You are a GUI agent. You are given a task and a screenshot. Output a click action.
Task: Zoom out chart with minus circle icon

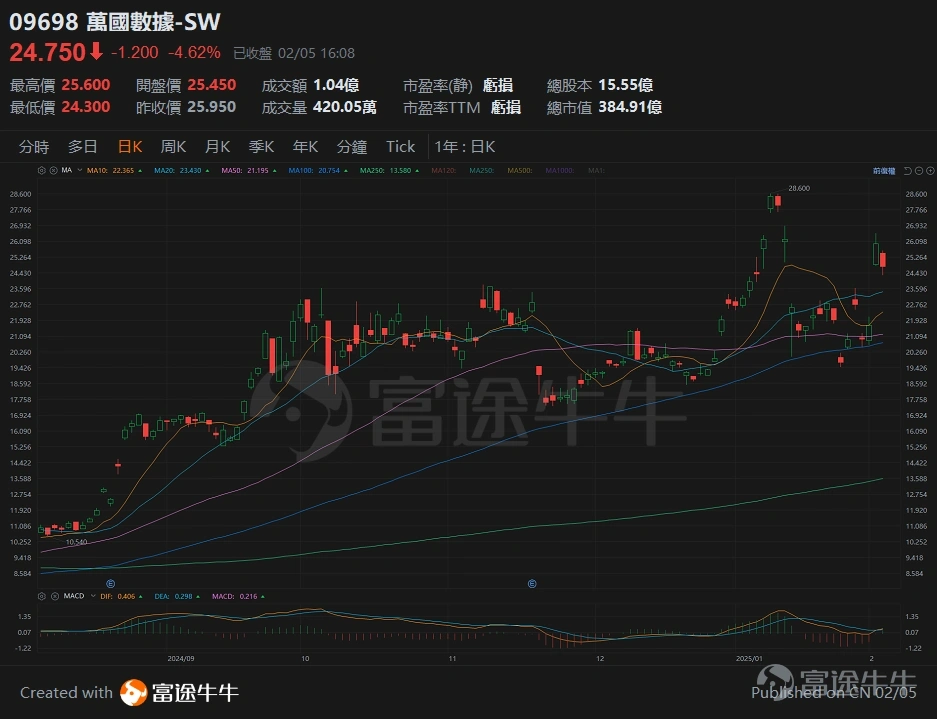pos(919,171)
